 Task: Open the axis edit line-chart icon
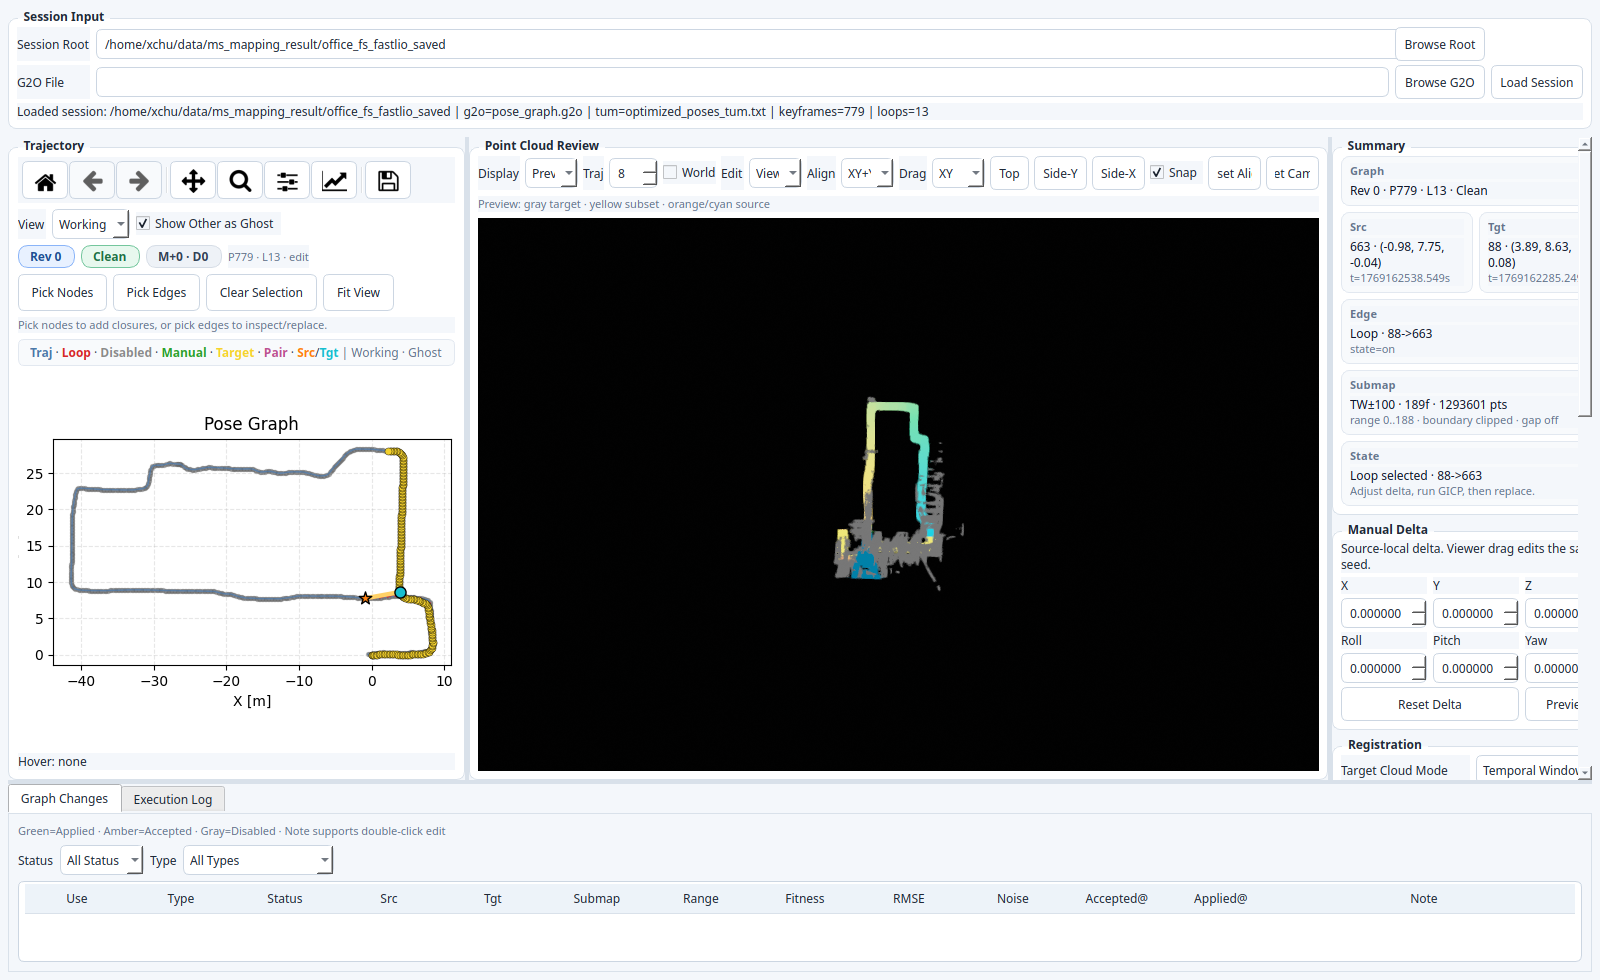click(x=334, y=181)
